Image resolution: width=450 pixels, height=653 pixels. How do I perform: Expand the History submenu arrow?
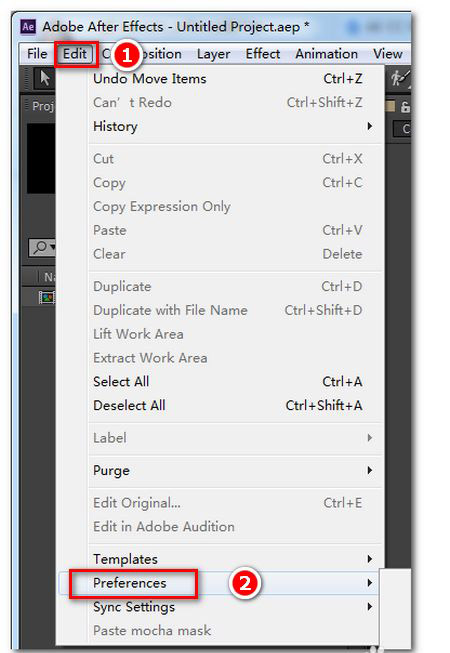click(x=369, y=126)
